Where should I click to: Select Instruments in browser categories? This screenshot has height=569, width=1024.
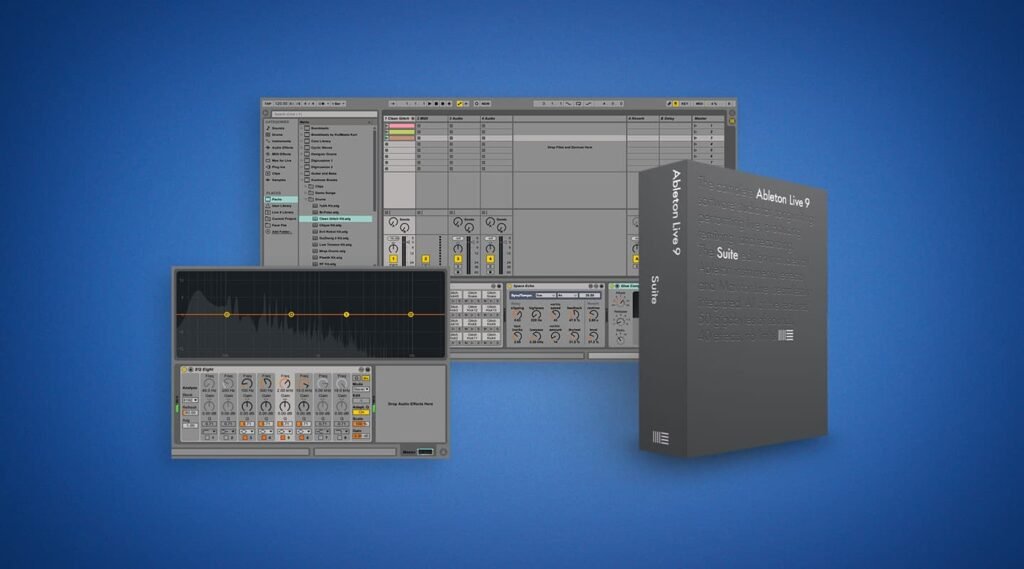281,141
